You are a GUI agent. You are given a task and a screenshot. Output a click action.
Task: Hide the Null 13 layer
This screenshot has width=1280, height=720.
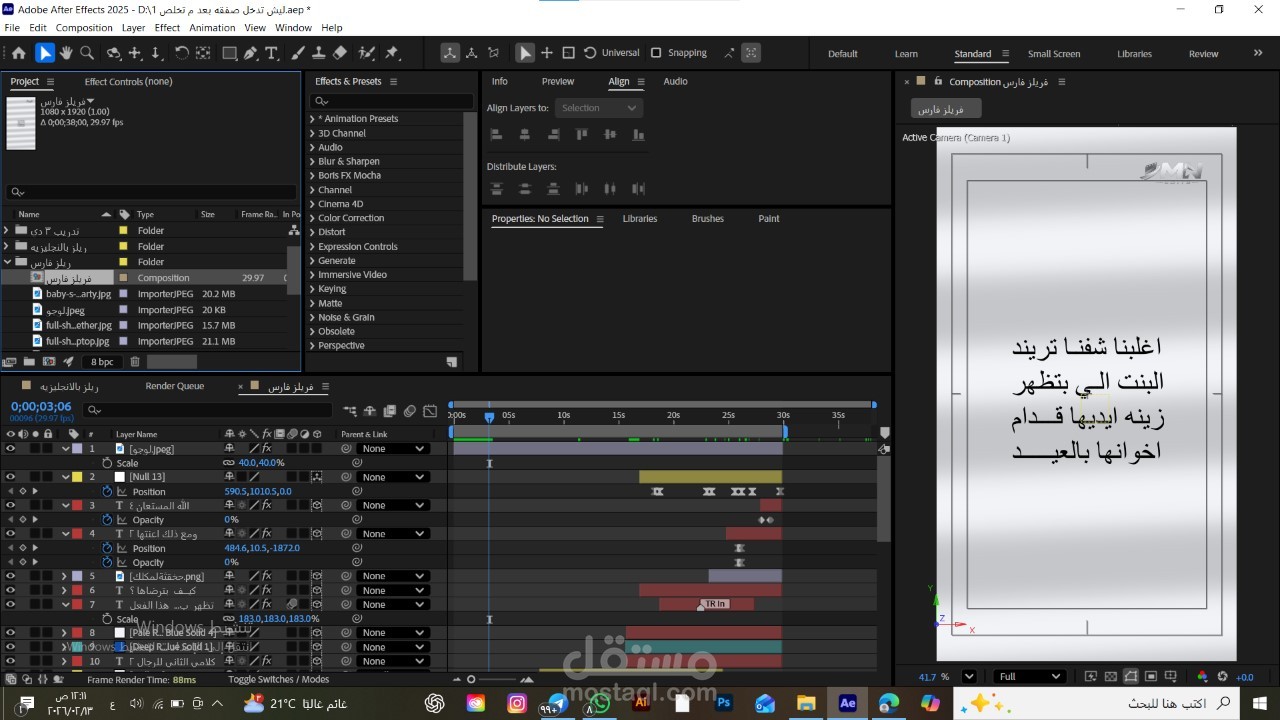10,477
